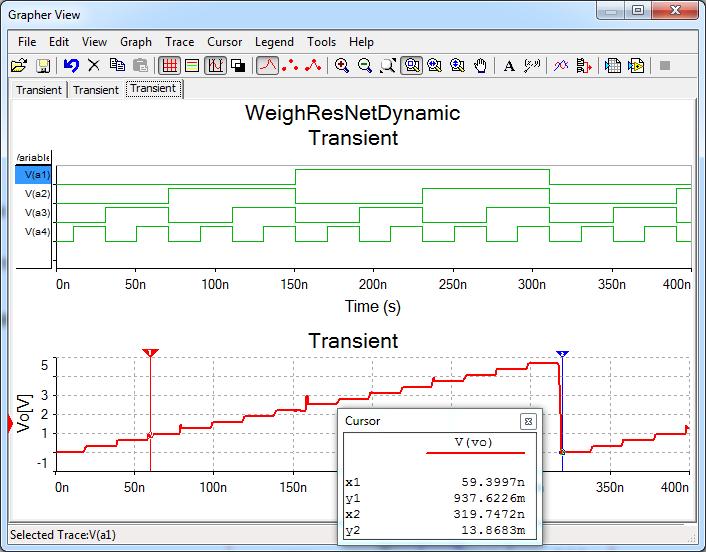Screen dimensions: 706x552
Task: Click the Add Text 'A' icon
Action: click(509, 66)
